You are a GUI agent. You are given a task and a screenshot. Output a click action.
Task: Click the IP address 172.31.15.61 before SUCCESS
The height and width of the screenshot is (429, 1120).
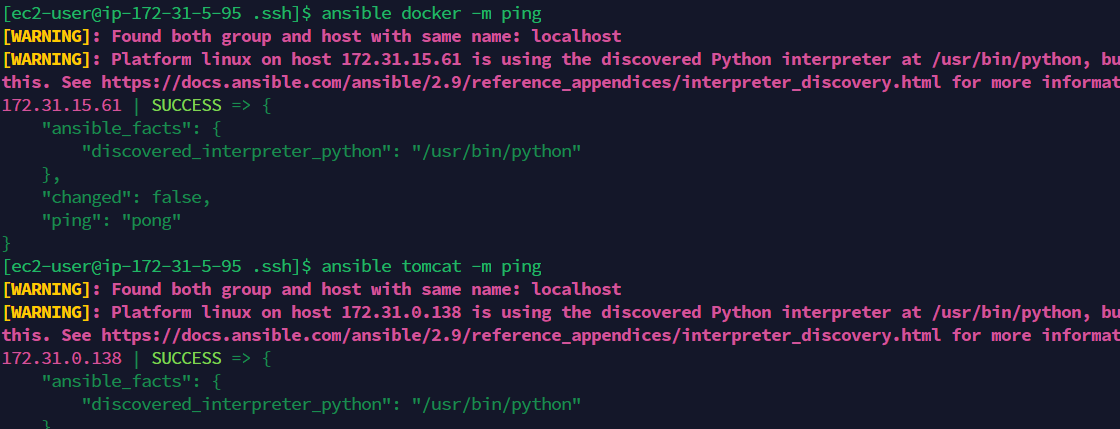pyautogui.click(x=61, y=105)
